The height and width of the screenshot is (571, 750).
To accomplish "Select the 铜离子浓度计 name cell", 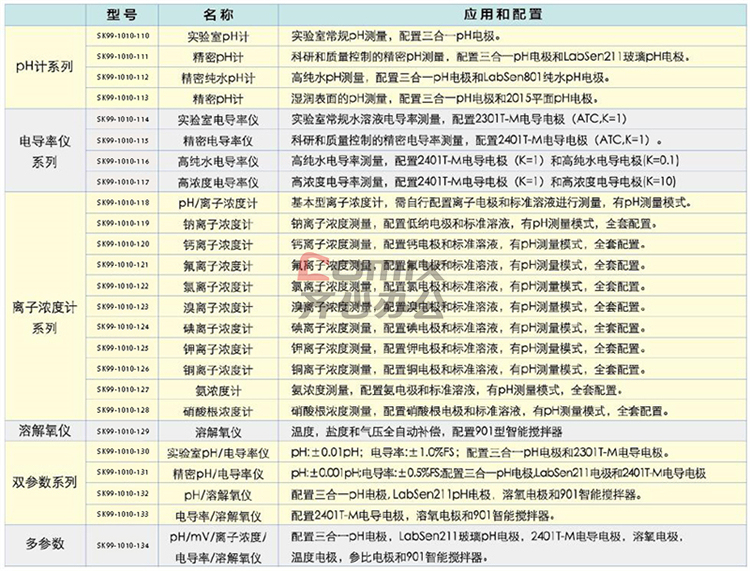I will coord(218,369).
